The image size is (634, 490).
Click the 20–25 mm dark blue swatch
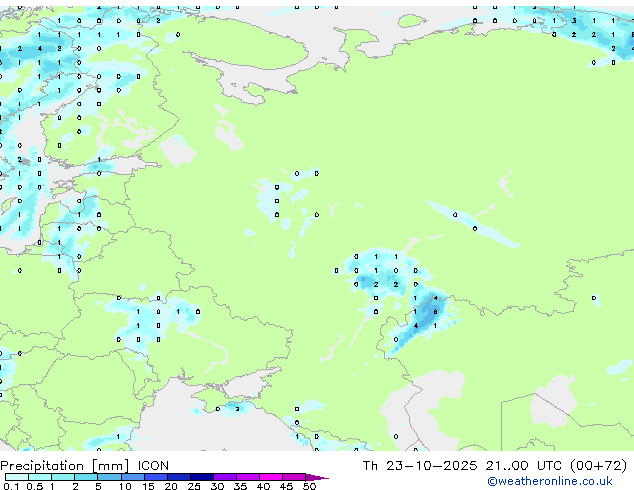click(x=178, y=477)
